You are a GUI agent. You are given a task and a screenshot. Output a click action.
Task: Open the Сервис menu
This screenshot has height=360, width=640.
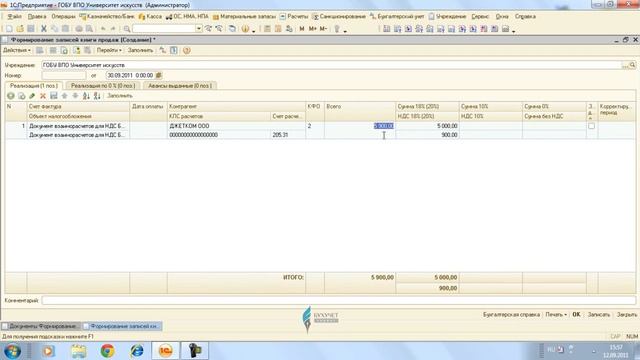(480, 17)
